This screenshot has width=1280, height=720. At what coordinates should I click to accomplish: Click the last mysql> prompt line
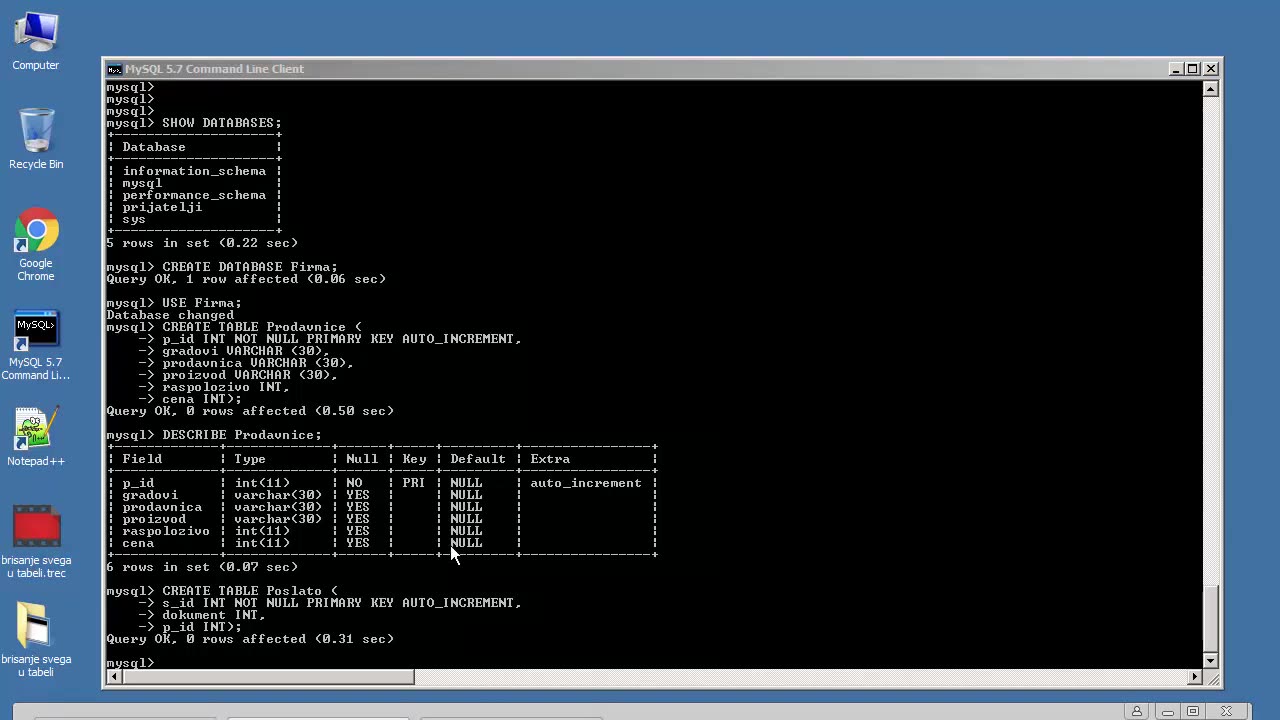(130, 663)
